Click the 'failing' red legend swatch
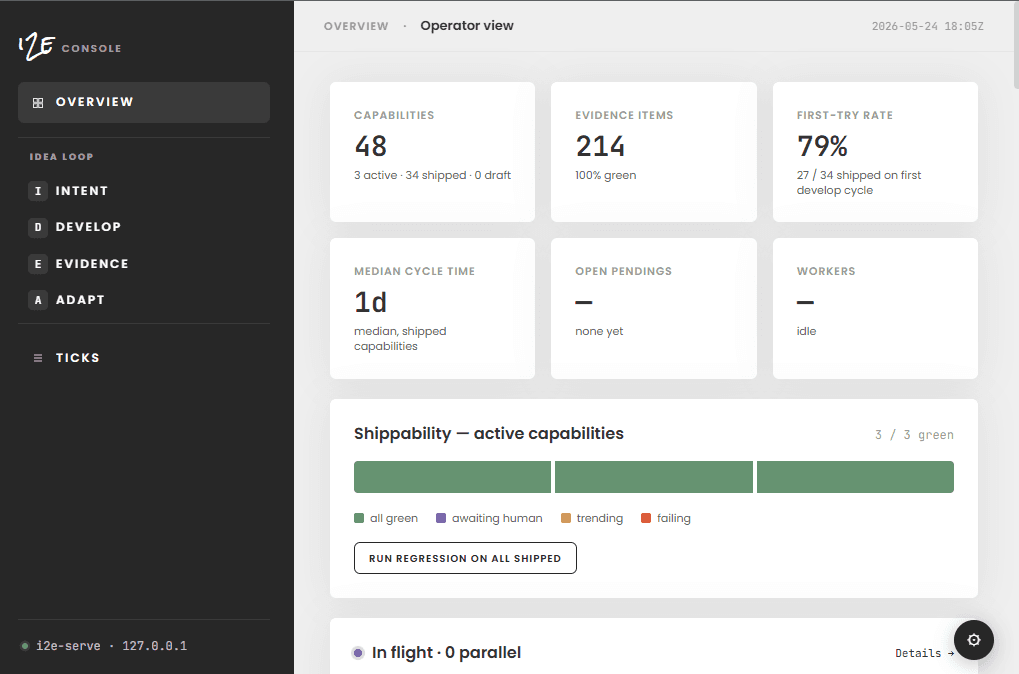The image size is (1019, 674). tap(646, 518)
